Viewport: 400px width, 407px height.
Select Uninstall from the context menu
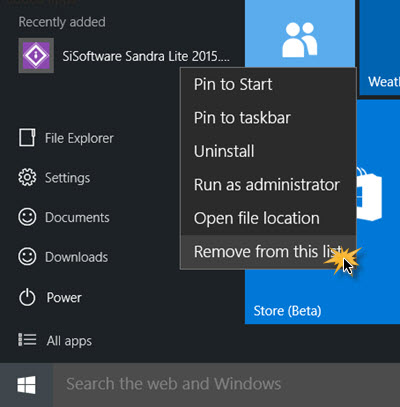pyautogui.click(x=268, y=151)
